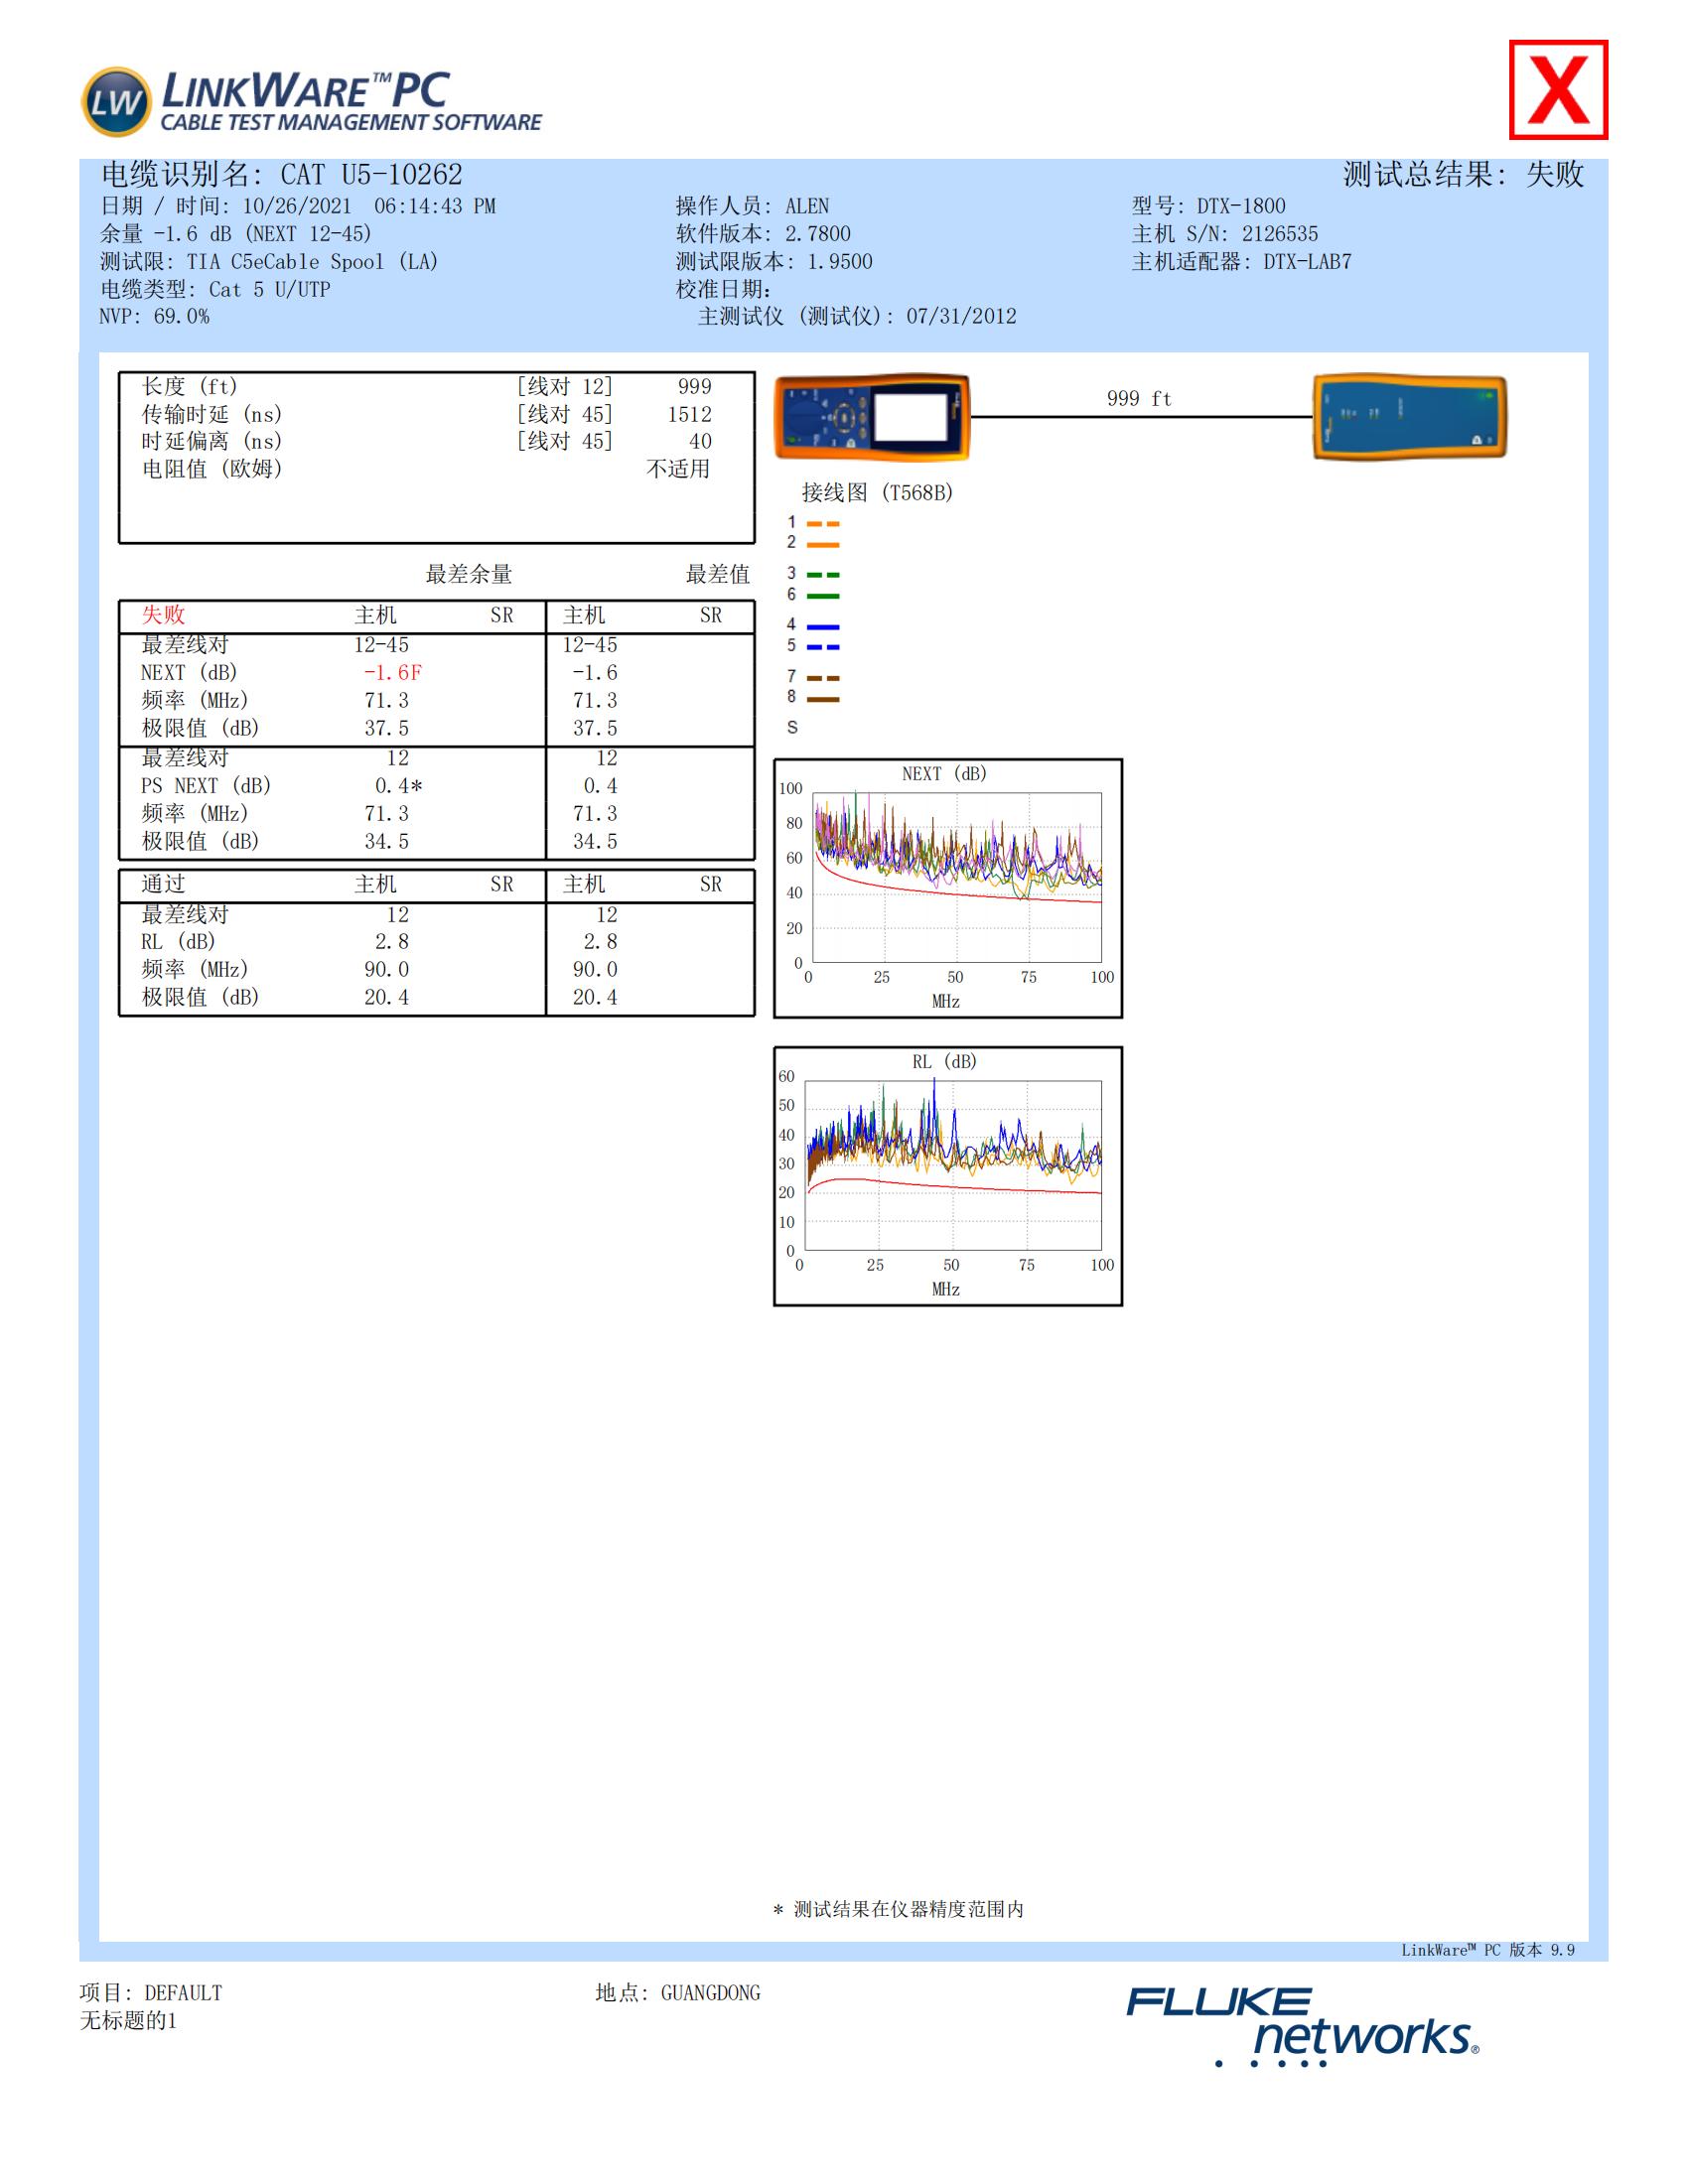Open the RL (dB) graph
This screenshot has height=2184, width=1688.
(947, 1176)
